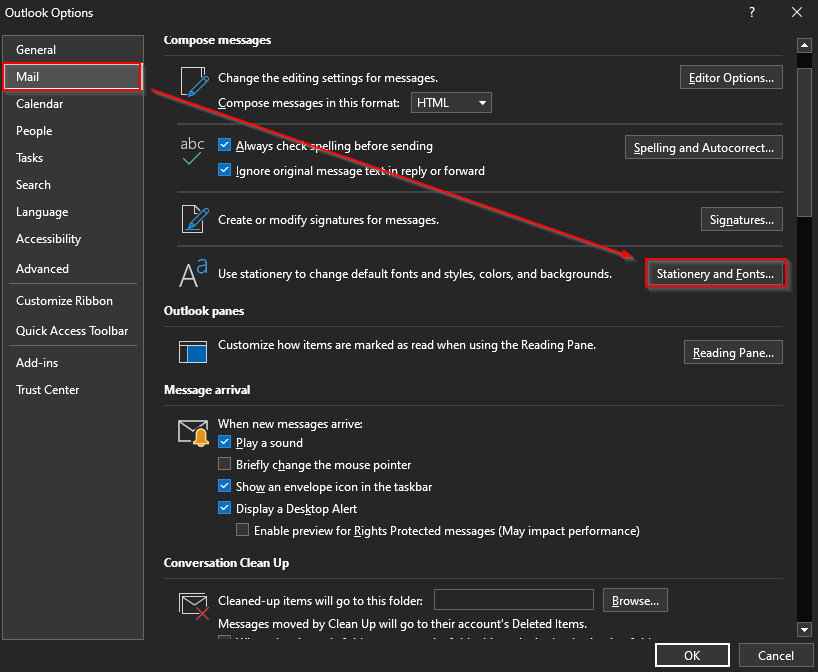Disable Play a sound checkbox
Viewport: 818px width, 672px height.
[x=225, y=443]
